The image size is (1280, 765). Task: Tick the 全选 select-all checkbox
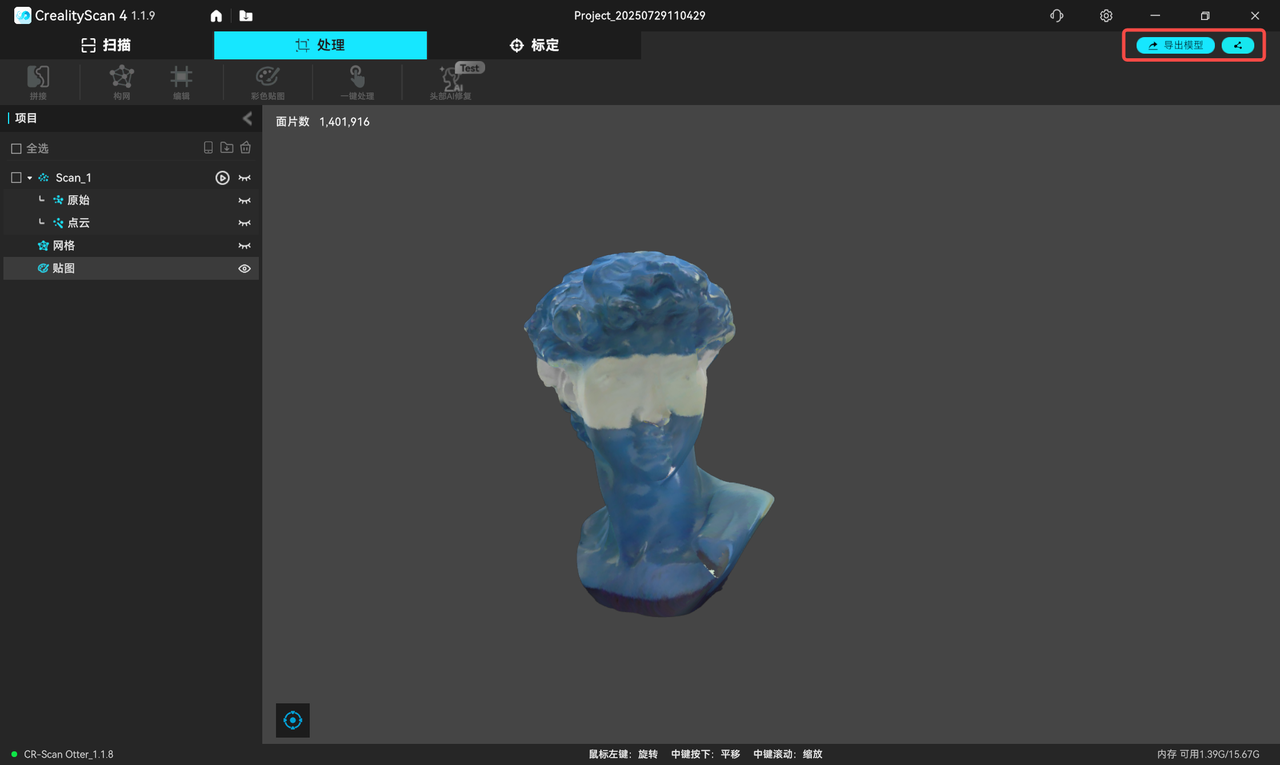pyautogui.click(x=16, y=148)
